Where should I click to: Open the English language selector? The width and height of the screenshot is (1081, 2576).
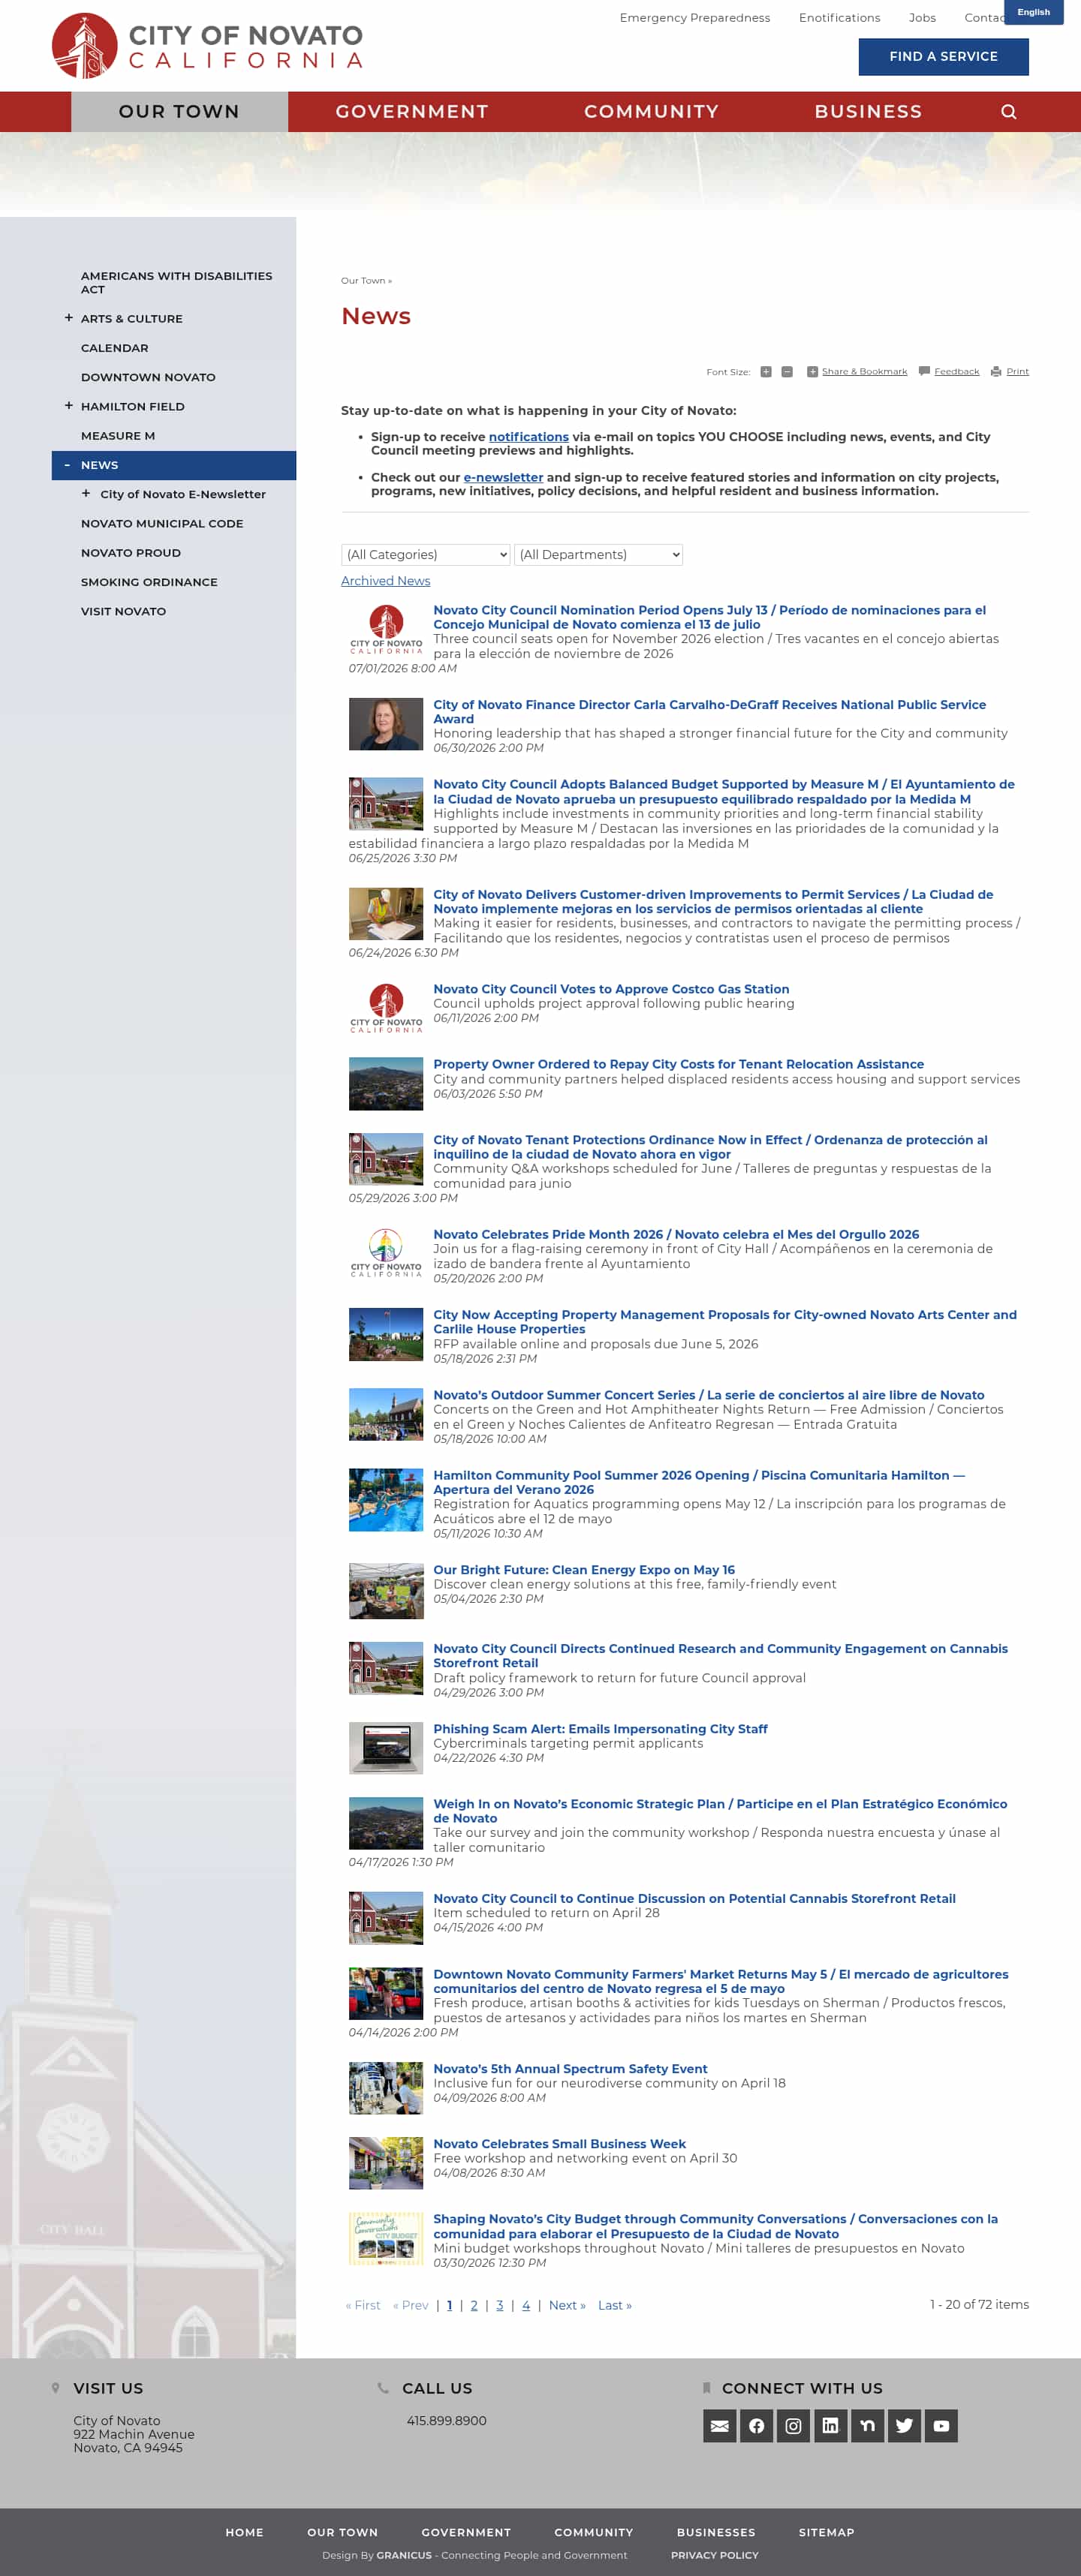(x=1033, y=12)
